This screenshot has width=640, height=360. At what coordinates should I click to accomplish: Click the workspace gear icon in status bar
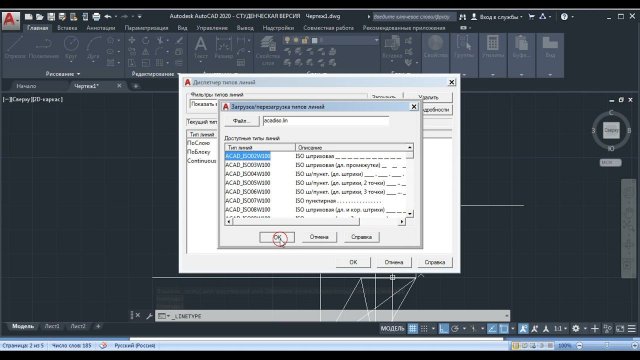click(576, 329)
